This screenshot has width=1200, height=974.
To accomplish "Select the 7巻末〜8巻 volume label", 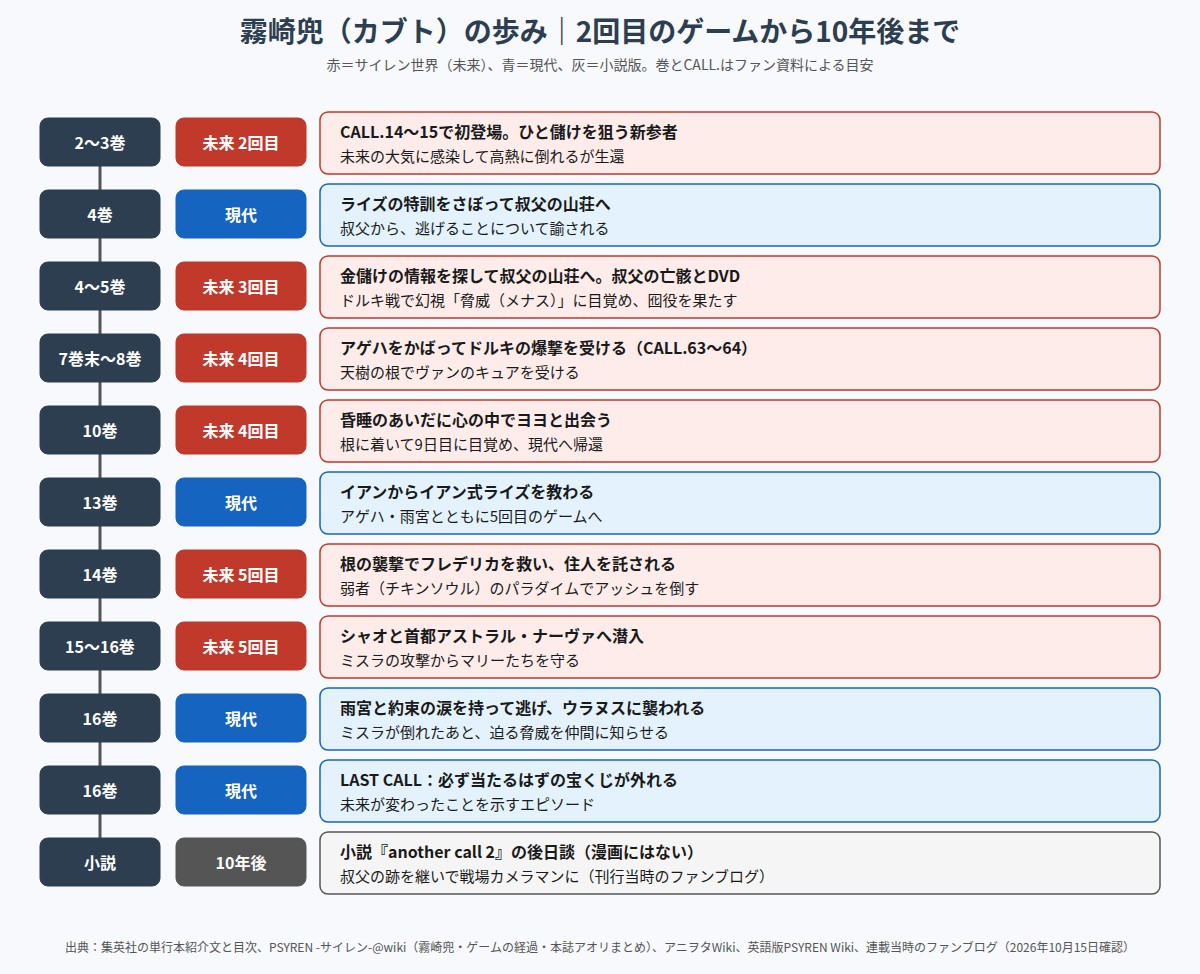I will (100, 358).
